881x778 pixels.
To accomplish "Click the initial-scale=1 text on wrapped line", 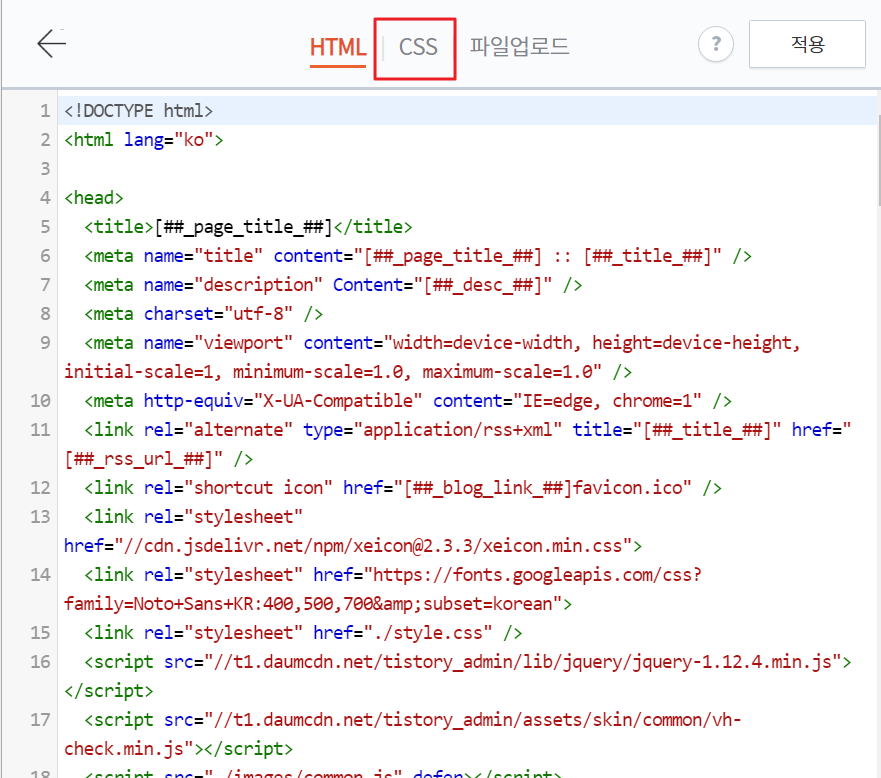I will (138, 372).
